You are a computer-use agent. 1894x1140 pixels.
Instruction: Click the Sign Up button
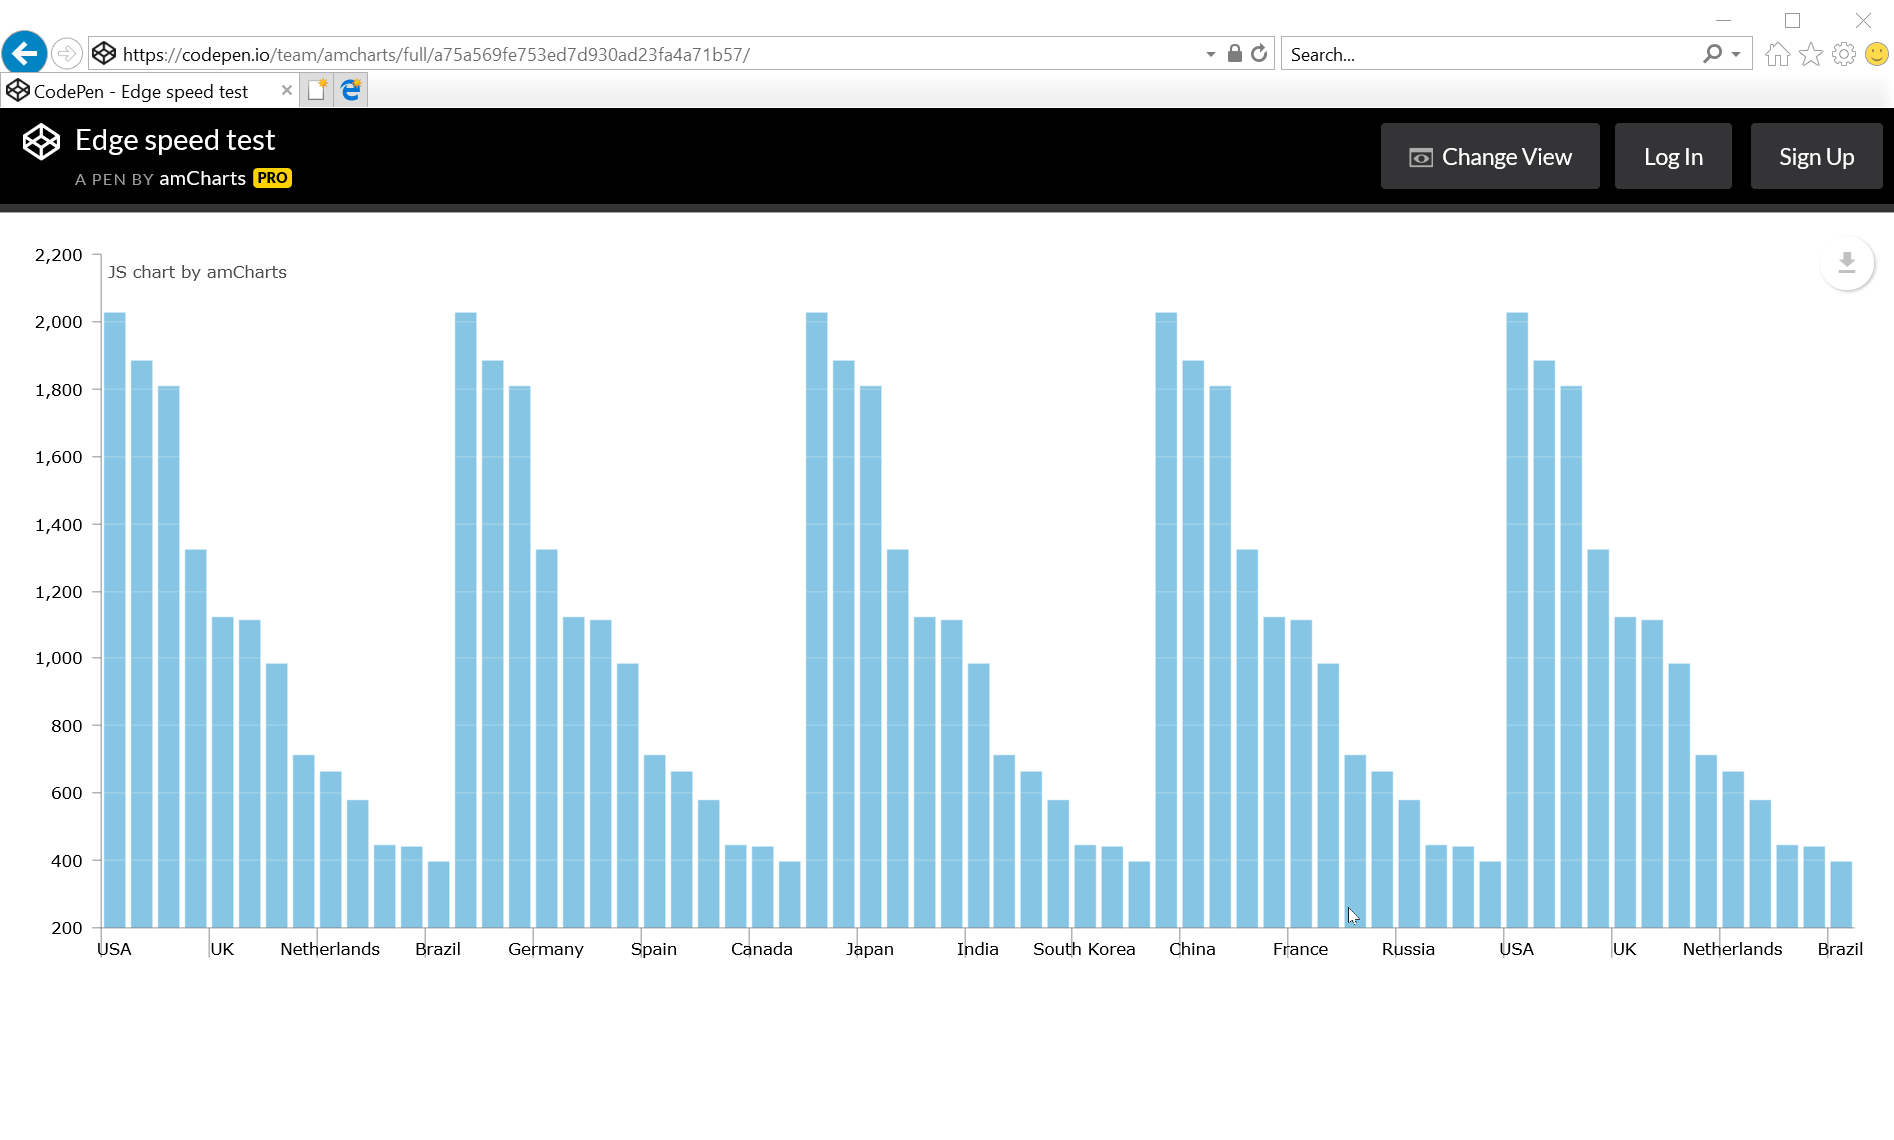pos(1816,156)
